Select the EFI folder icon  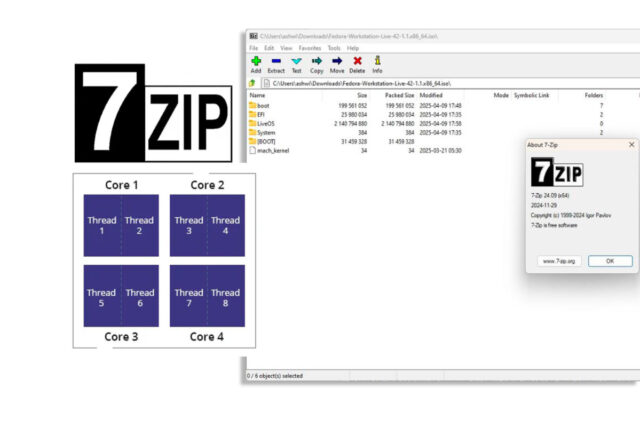point(253,114)
